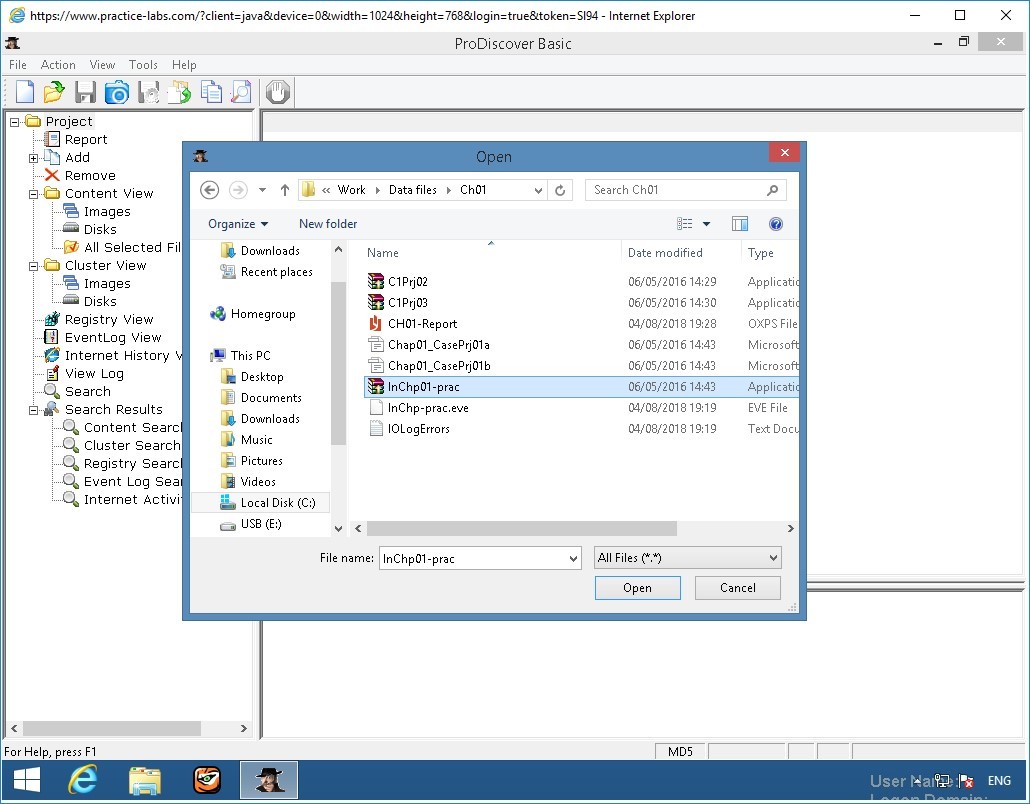Click Internet Explorer taskbar icon
The height and width of the screenshot is (804, 1030).
82,780
